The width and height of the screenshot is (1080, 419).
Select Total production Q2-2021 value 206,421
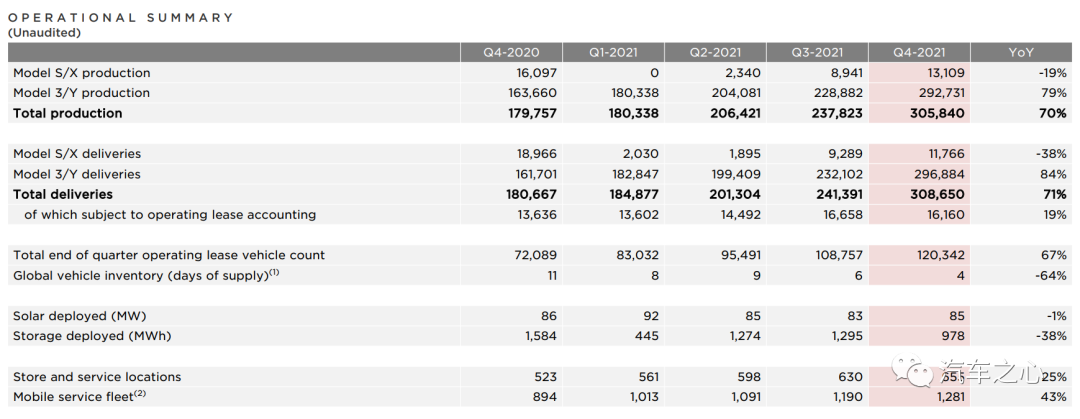pyautogui.click(x=734, y=113)
